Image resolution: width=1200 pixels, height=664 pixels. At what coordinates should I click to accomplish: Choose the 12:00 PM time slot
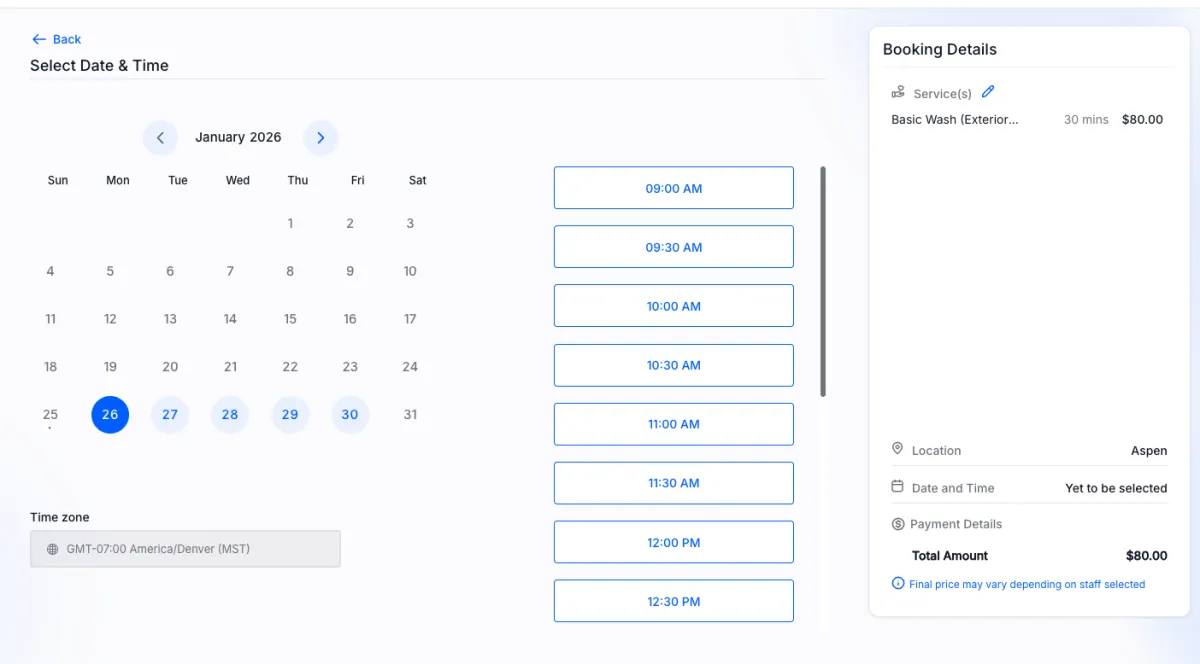pyautogui.click(x=673, y=542)
